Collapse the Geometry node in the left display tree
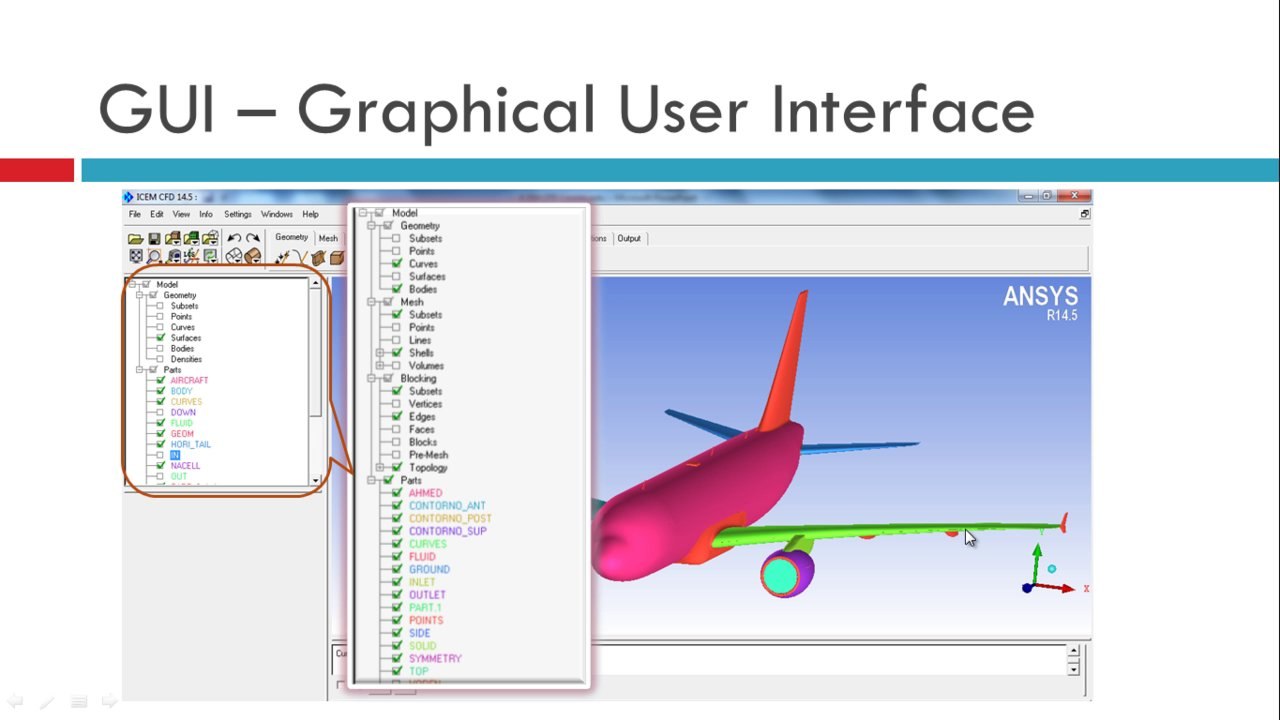The image size is (1280, 720). (141, 295)
